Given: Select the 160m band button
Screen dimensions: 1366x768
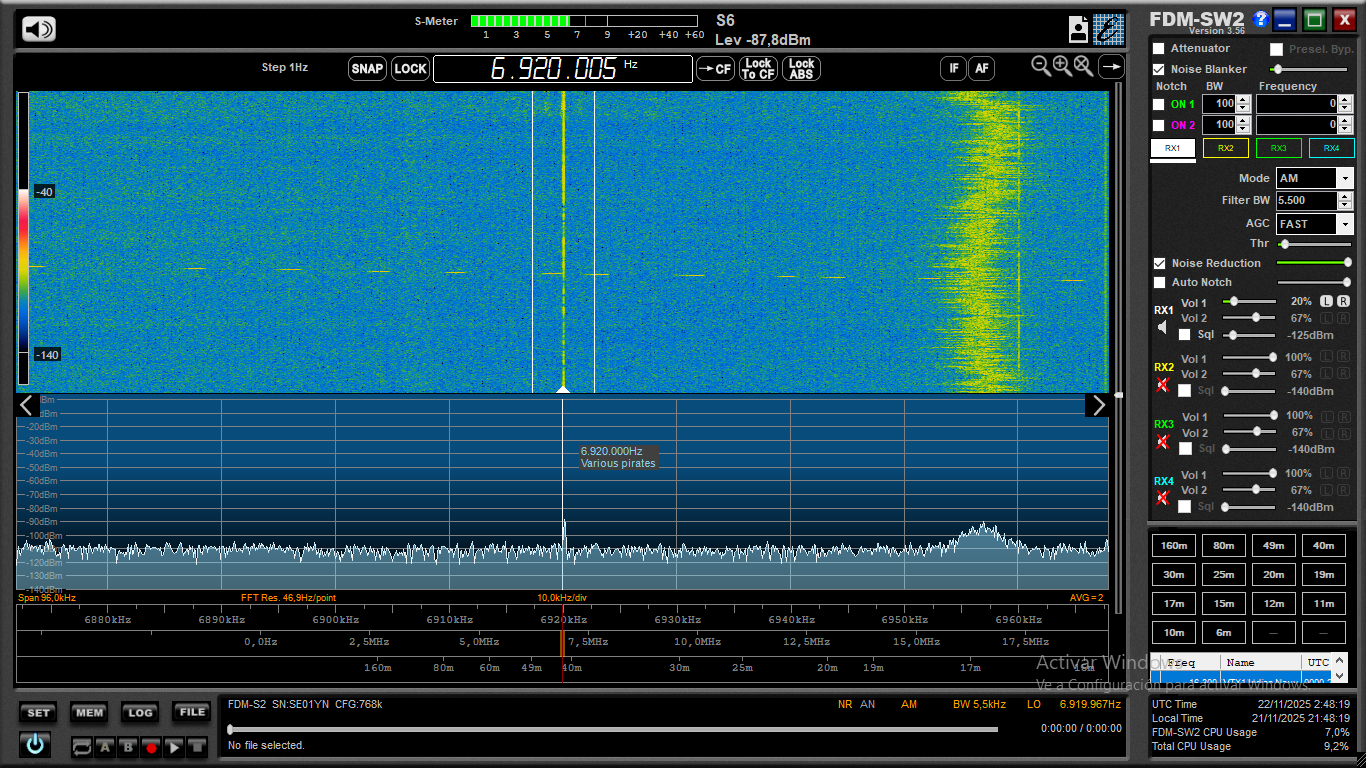Looking at the screenshot, I should coord(1173,545).
